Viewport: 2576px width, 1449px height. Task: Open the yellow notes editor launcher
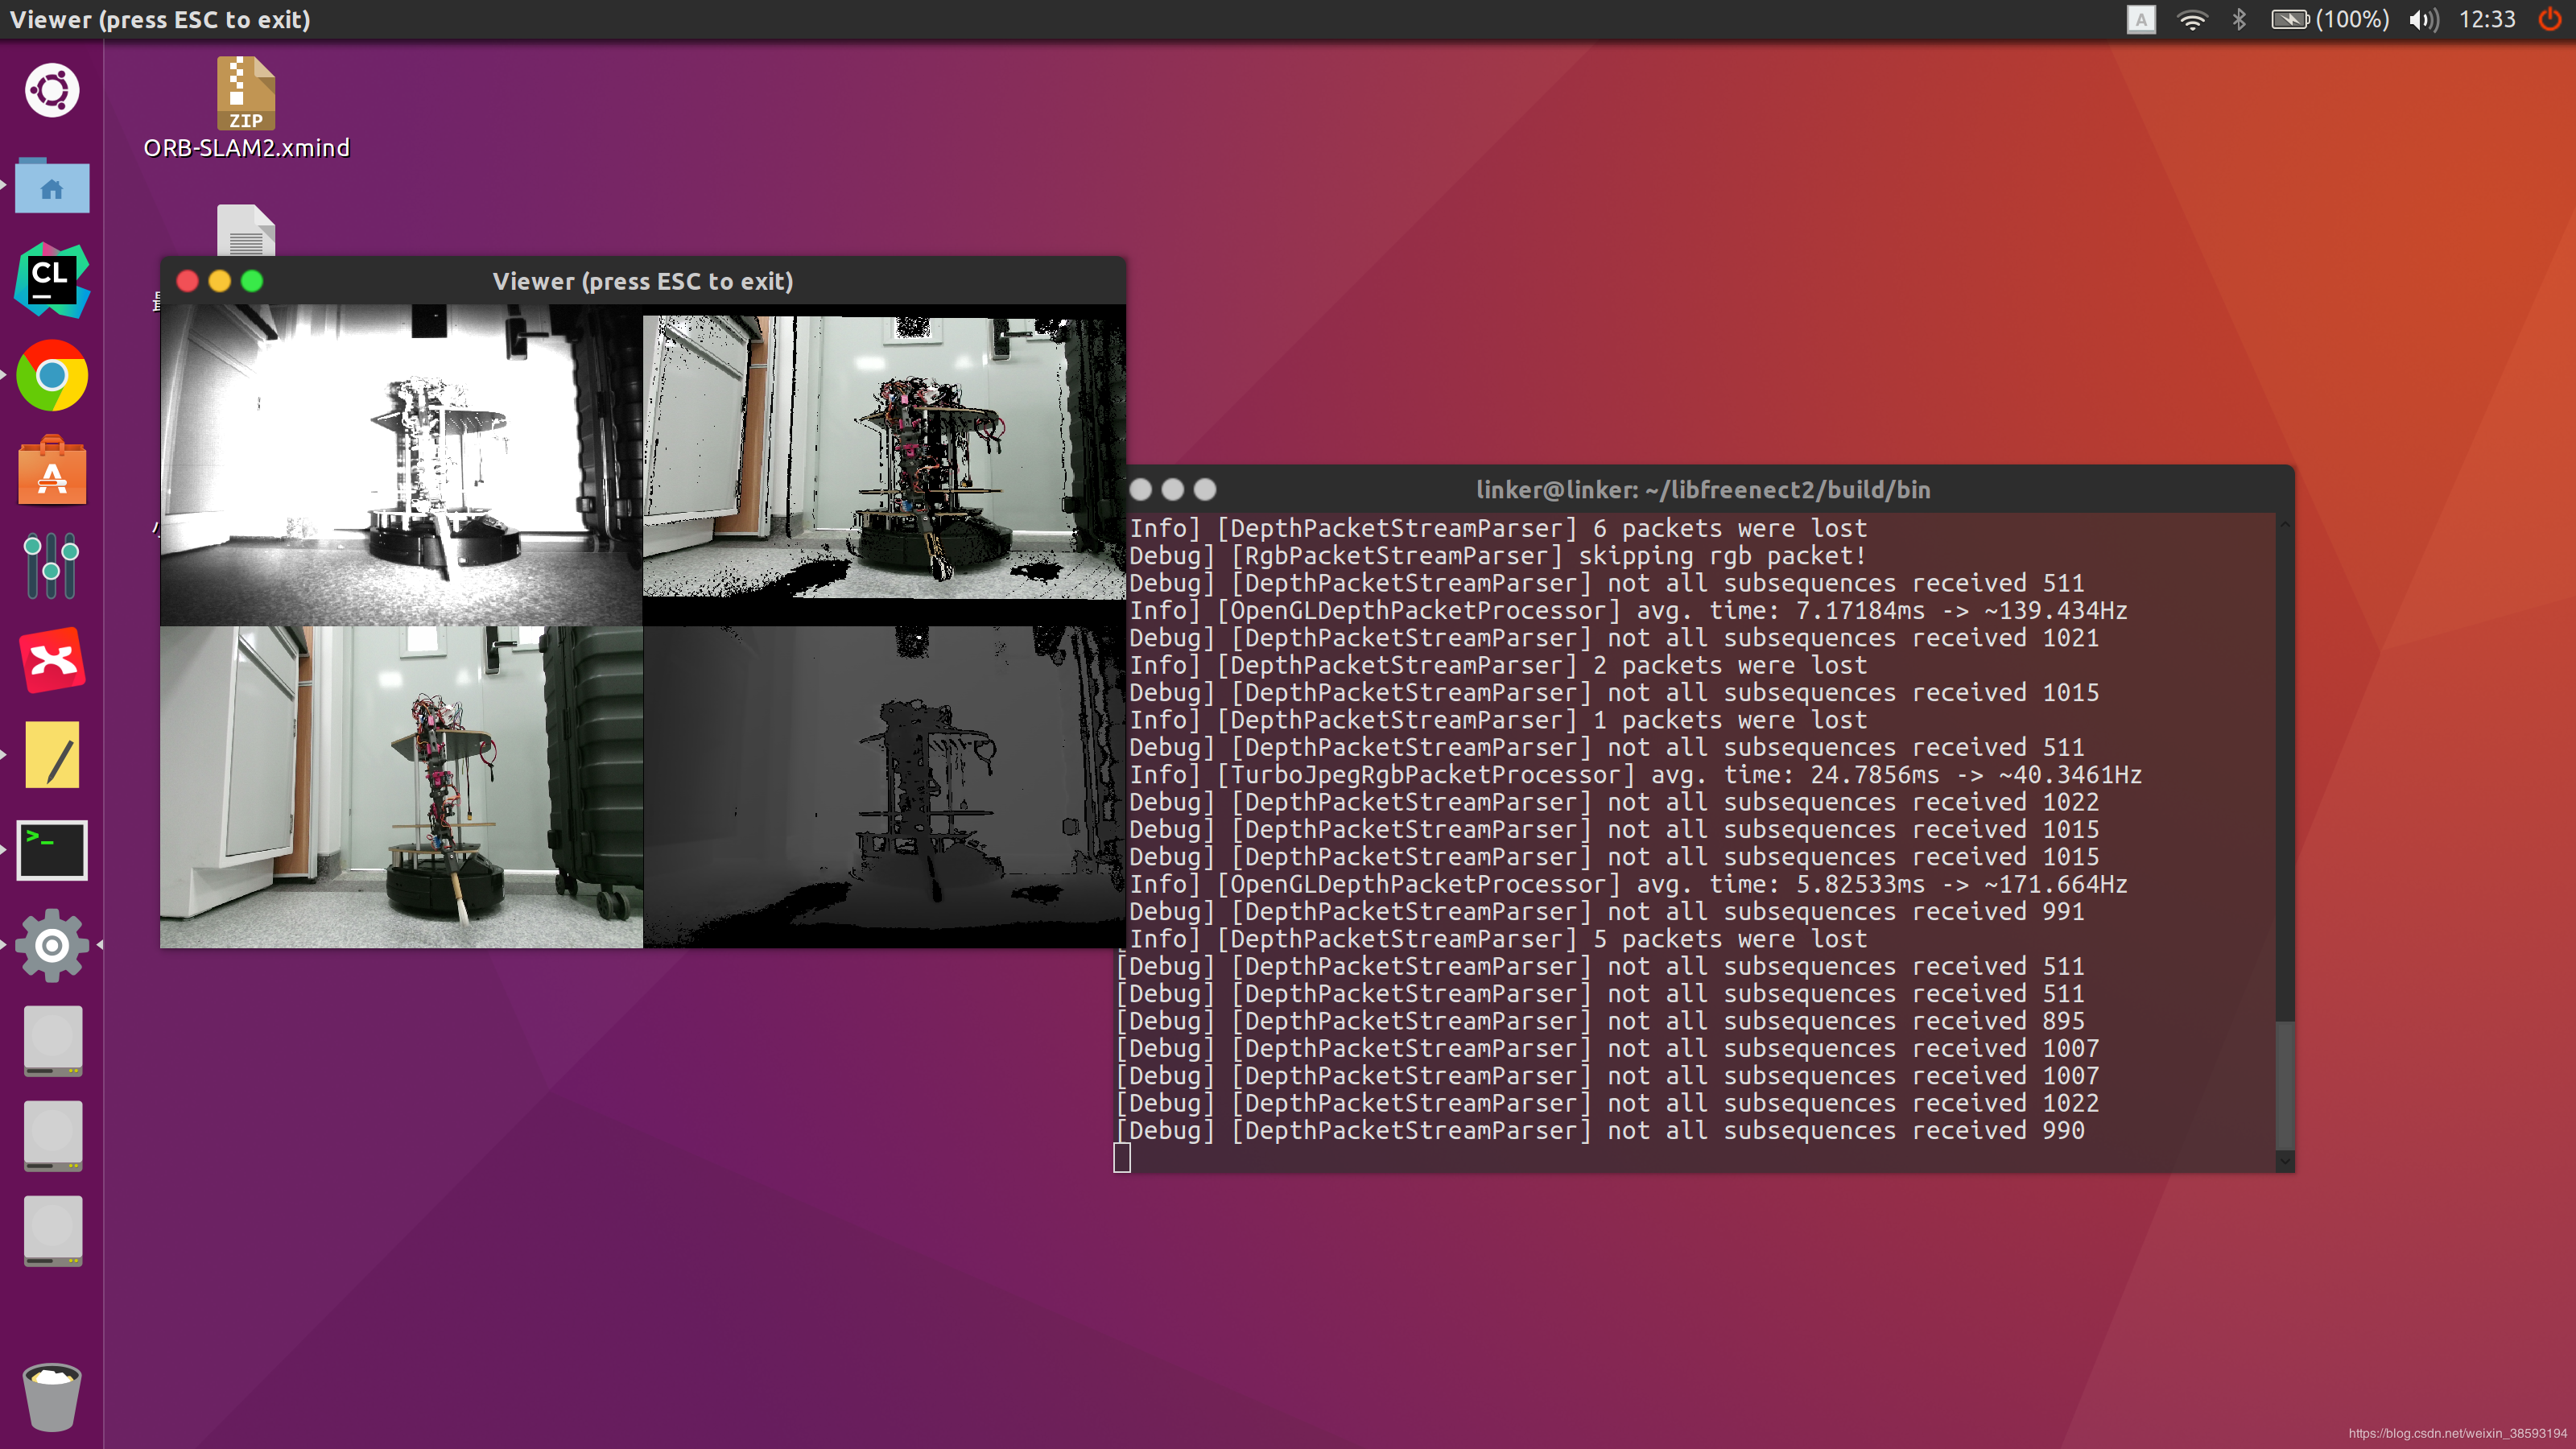52,756
